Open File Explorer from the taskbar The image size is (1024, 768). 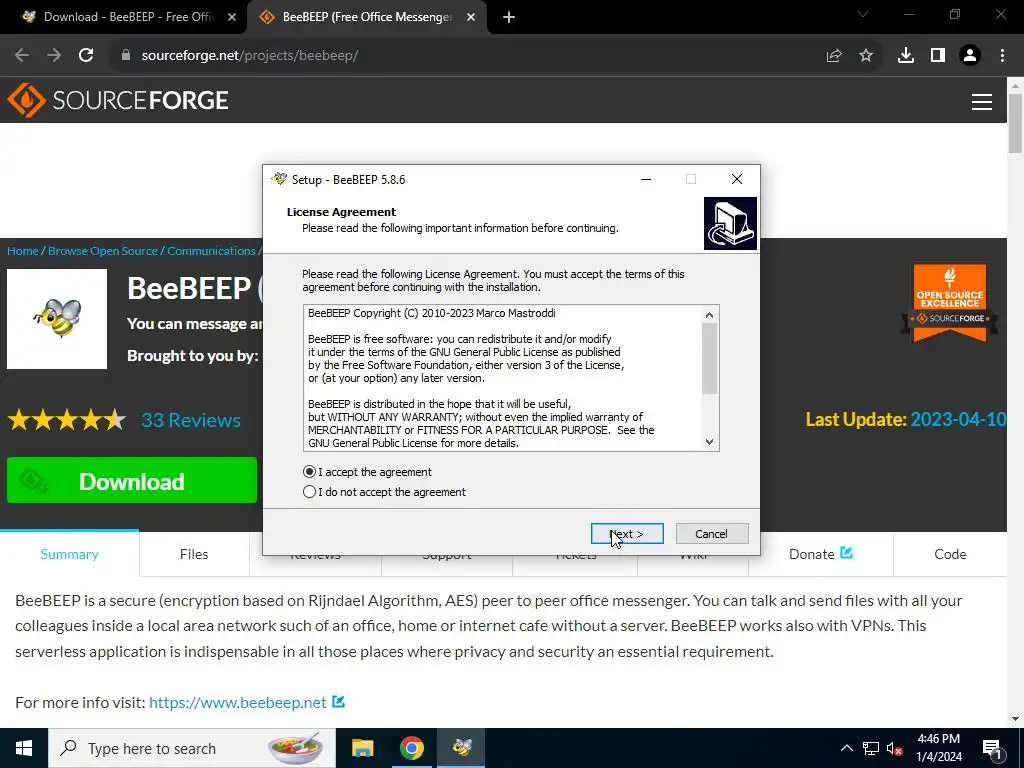(x=362, y=748)
